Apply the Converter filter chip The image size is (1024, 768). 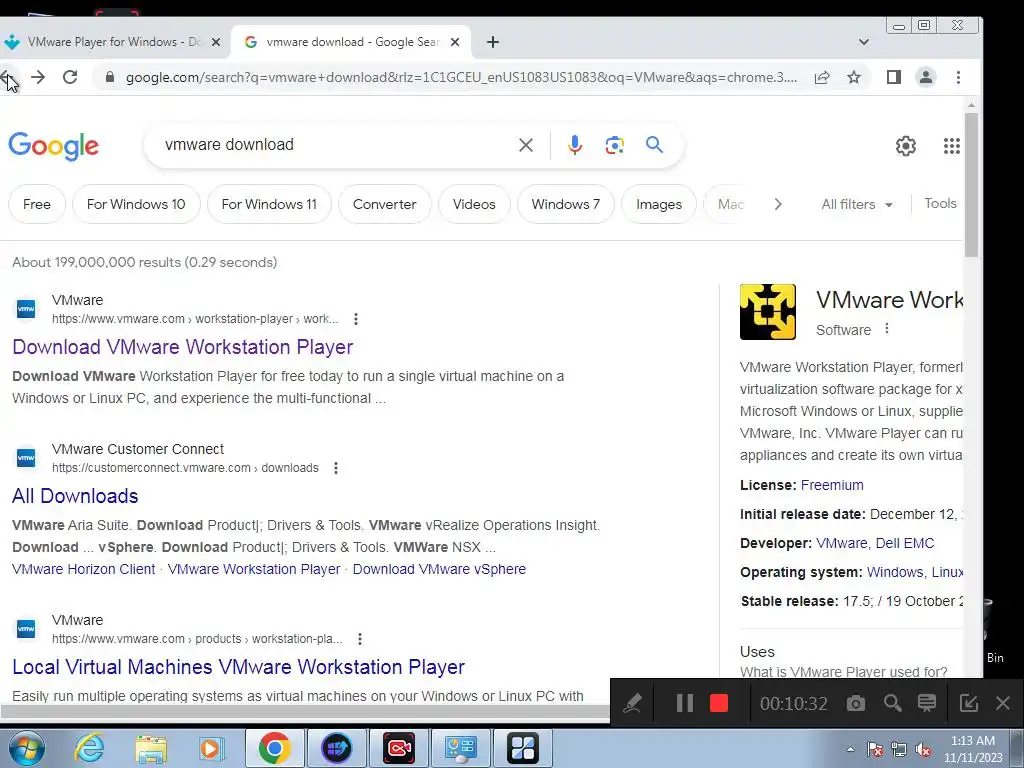click(385, 204)
